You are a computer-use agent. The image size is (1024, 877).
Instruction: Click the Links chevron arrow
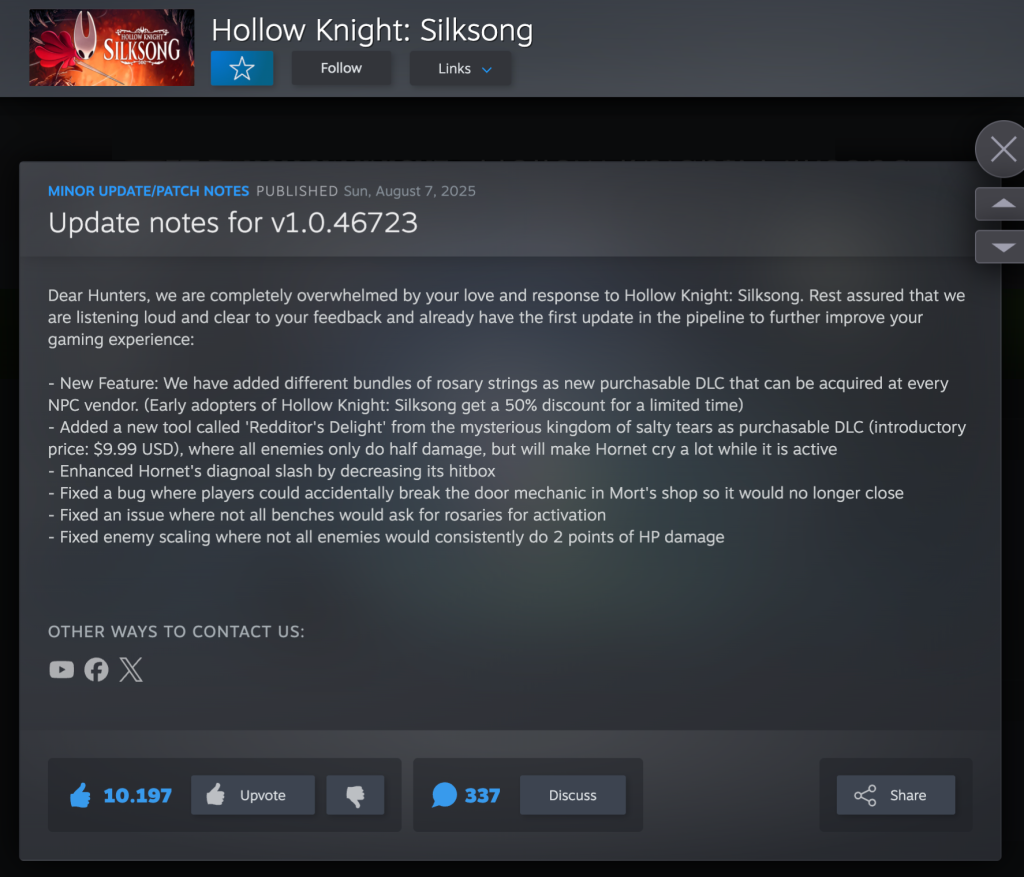click(487, 69)
